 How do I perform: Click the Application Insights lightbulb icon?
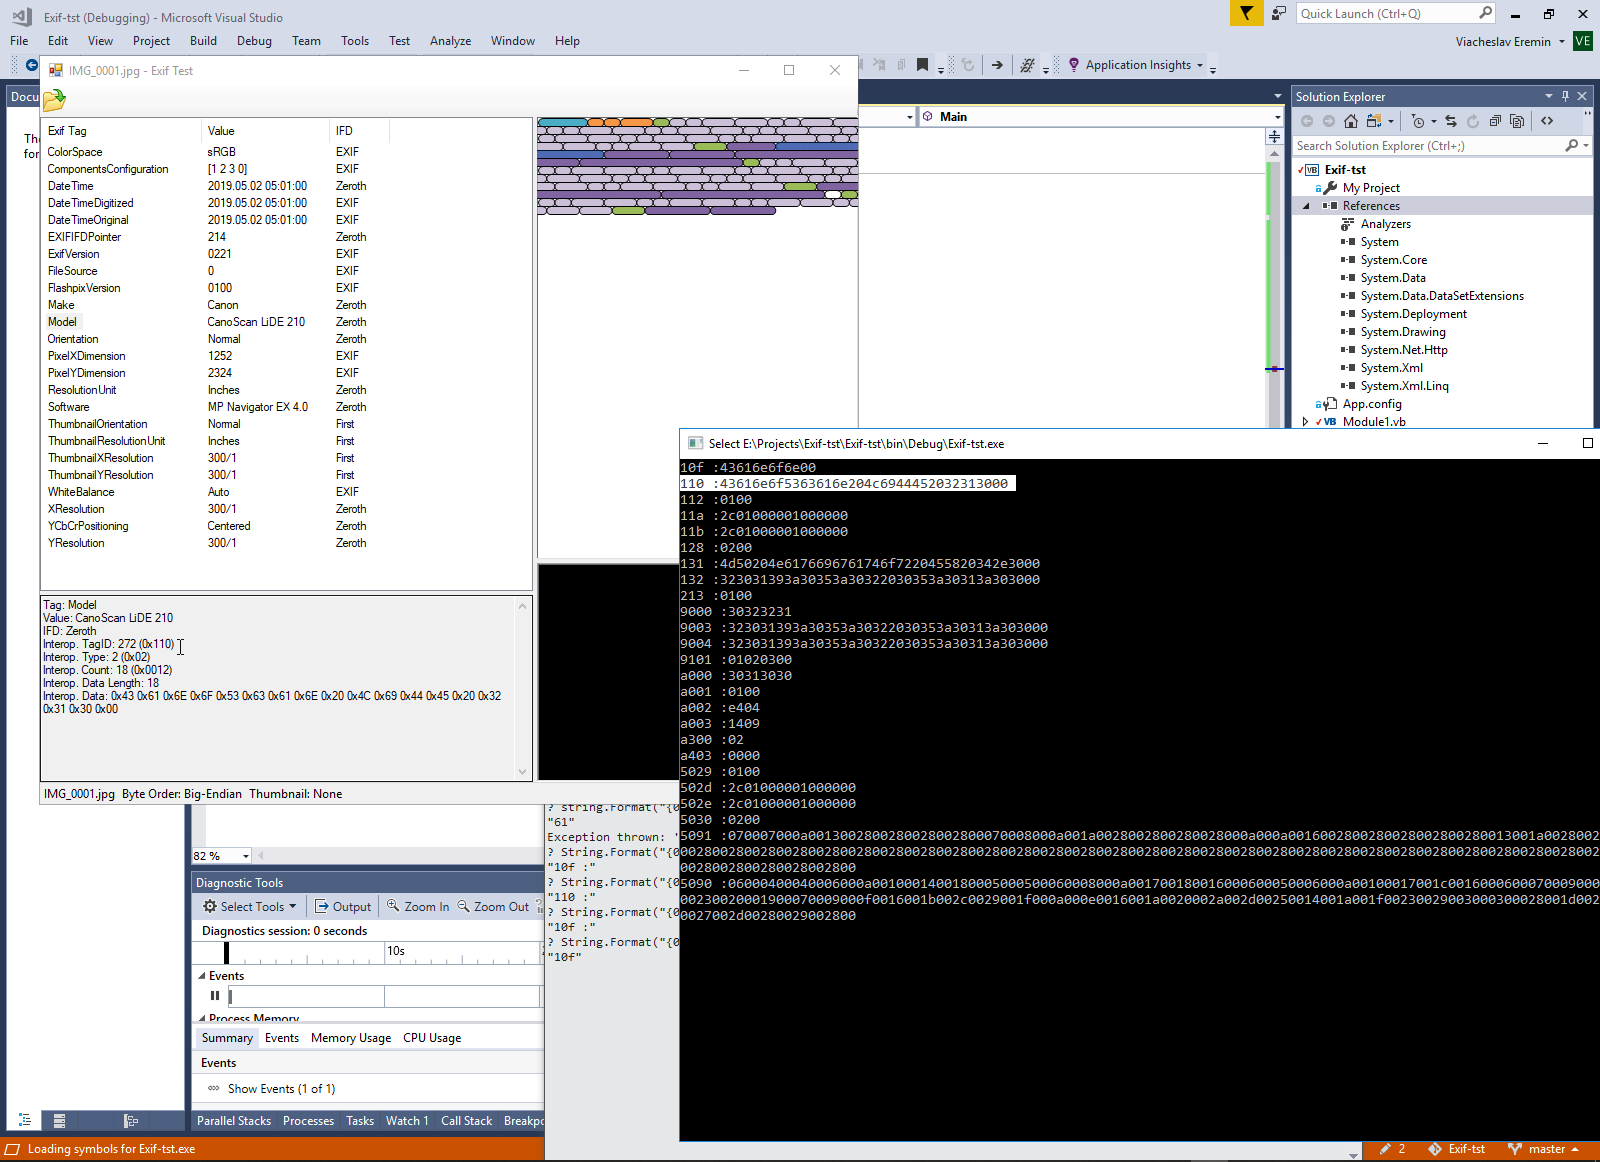tap(1074, 65)
